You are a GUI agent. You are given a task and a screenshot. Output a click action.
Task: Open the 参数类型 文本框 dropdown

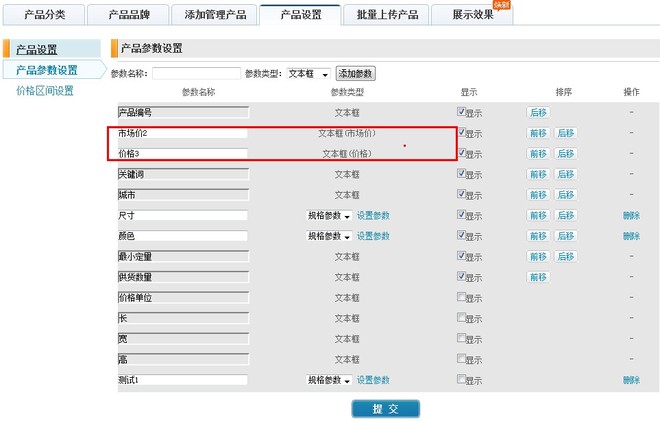coord(308,74)
